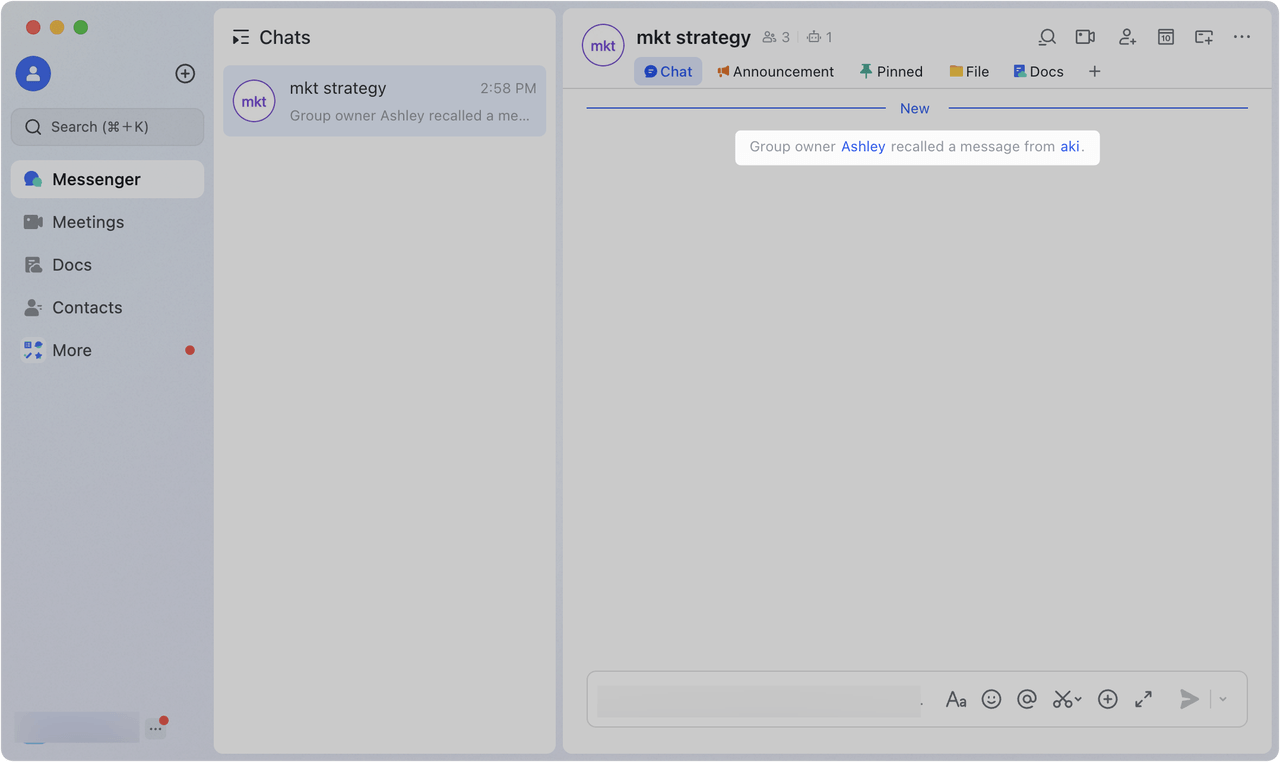Take a screenshot with the scissors icon
The height and width of the screenshot is (762, 1280).
[1060, 699]
